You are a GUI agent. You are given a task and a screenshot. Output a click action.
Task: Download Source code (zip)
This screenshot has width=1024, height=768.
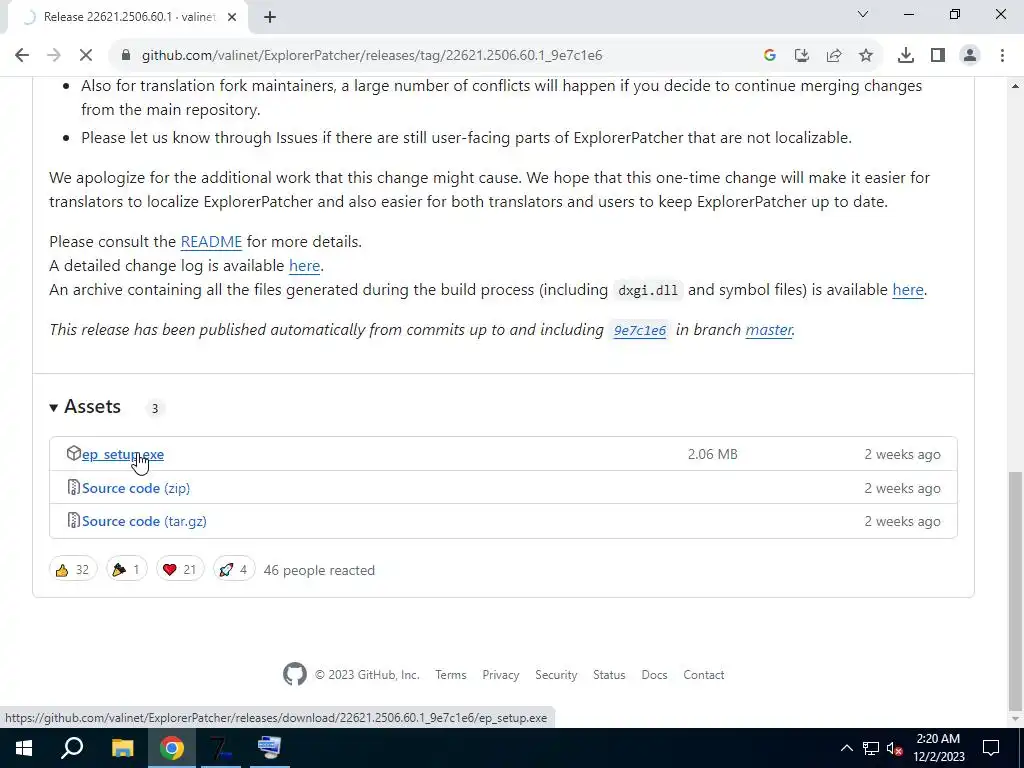click(x=136, y=488)
